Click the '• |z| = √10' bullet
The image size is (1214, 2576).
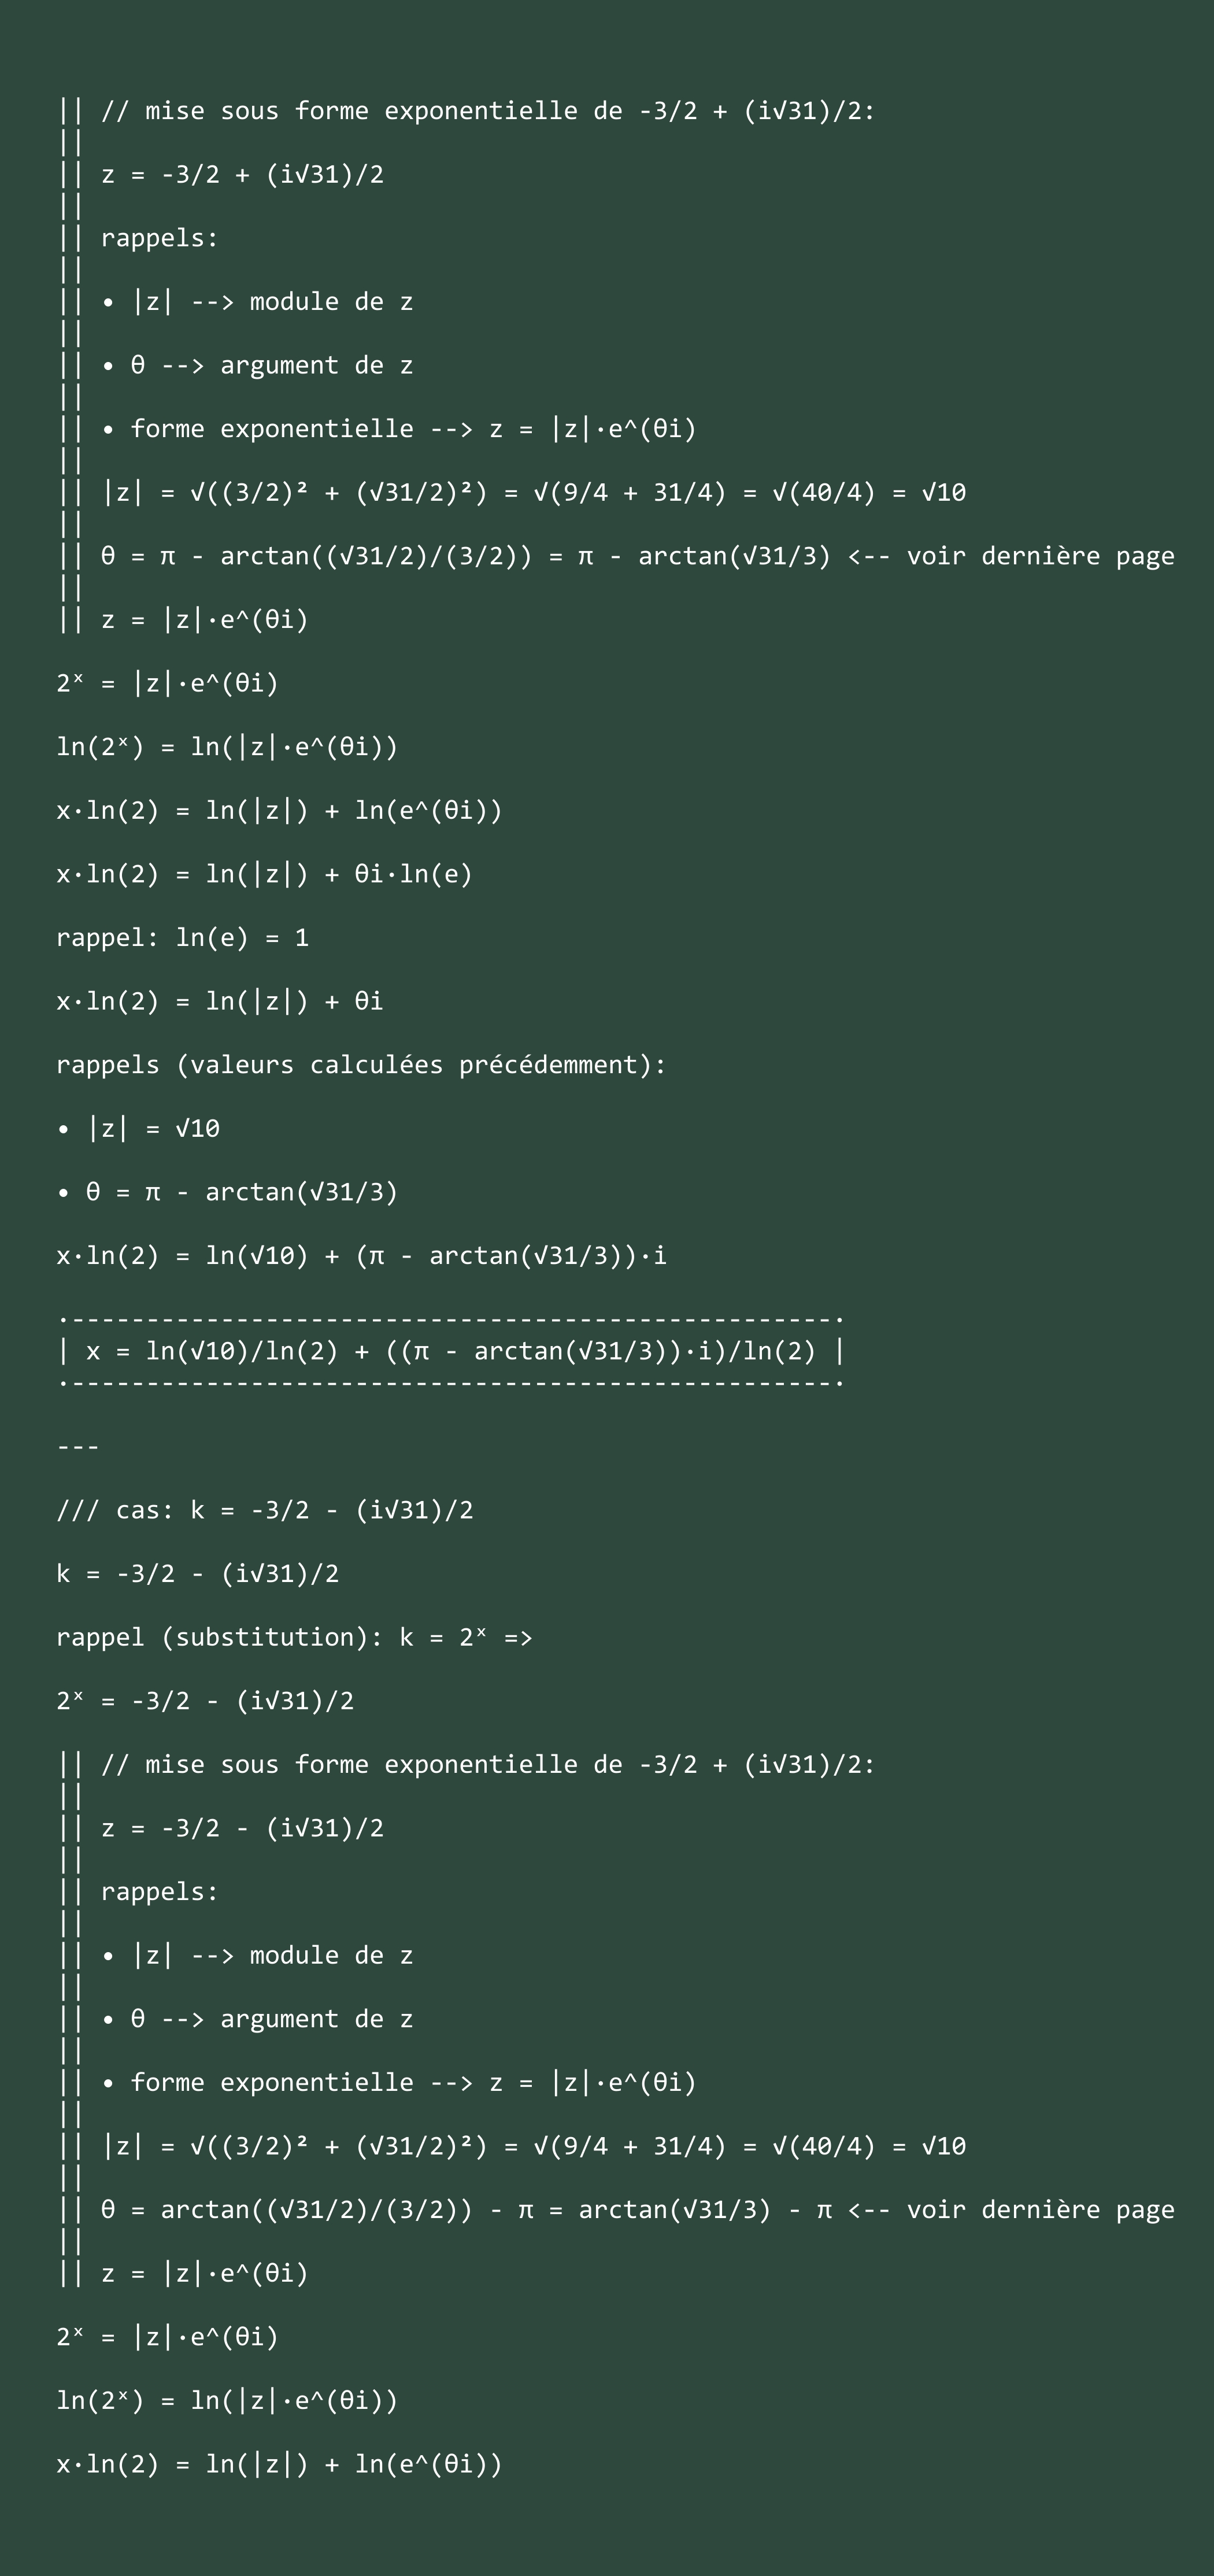pyautogui.click(x=138, y=1128)
